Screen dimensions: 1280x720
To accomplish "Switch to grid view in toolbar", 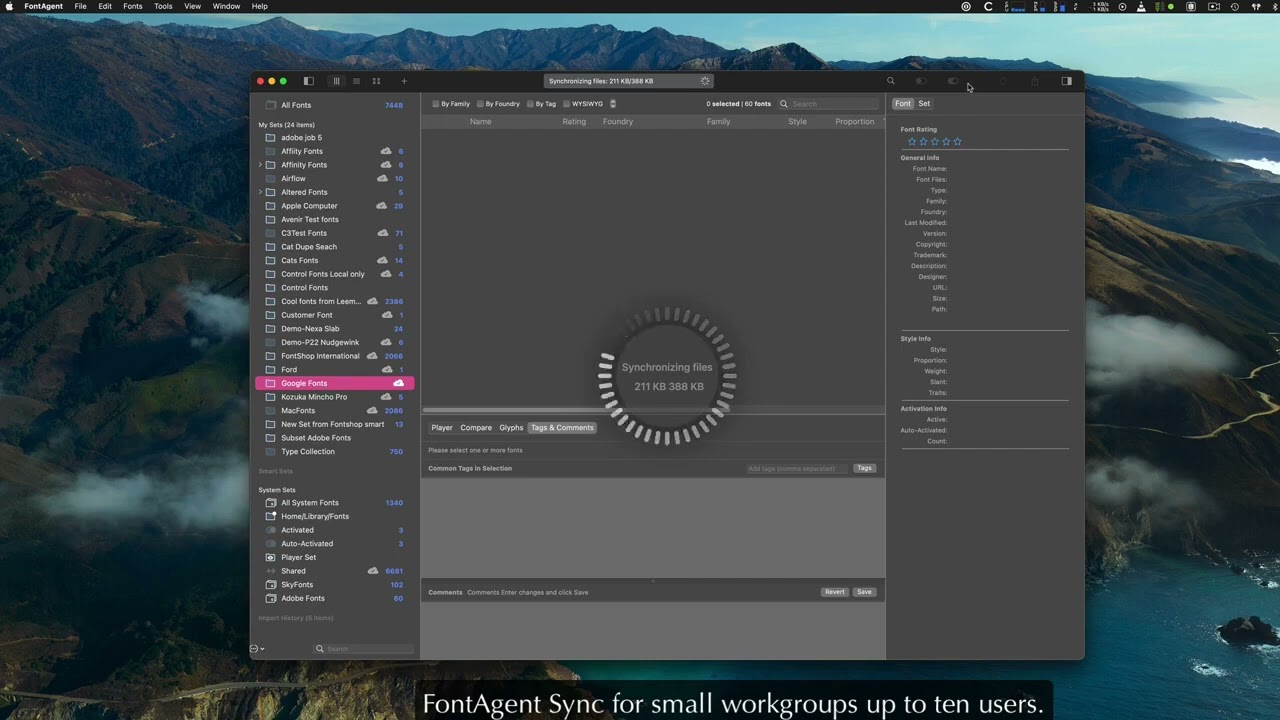I will coord(376,81).
